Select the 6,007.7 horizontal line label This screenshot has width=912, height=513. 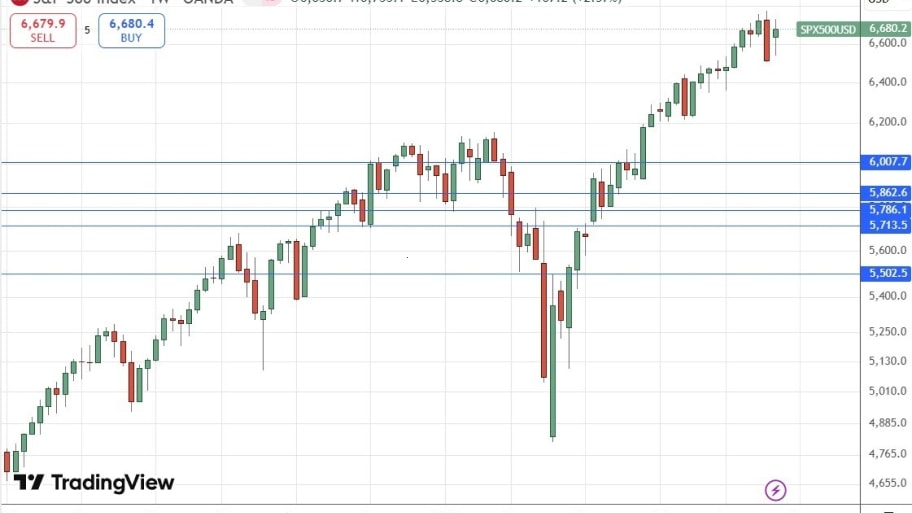pyautogui.click(x=889, y=162)
